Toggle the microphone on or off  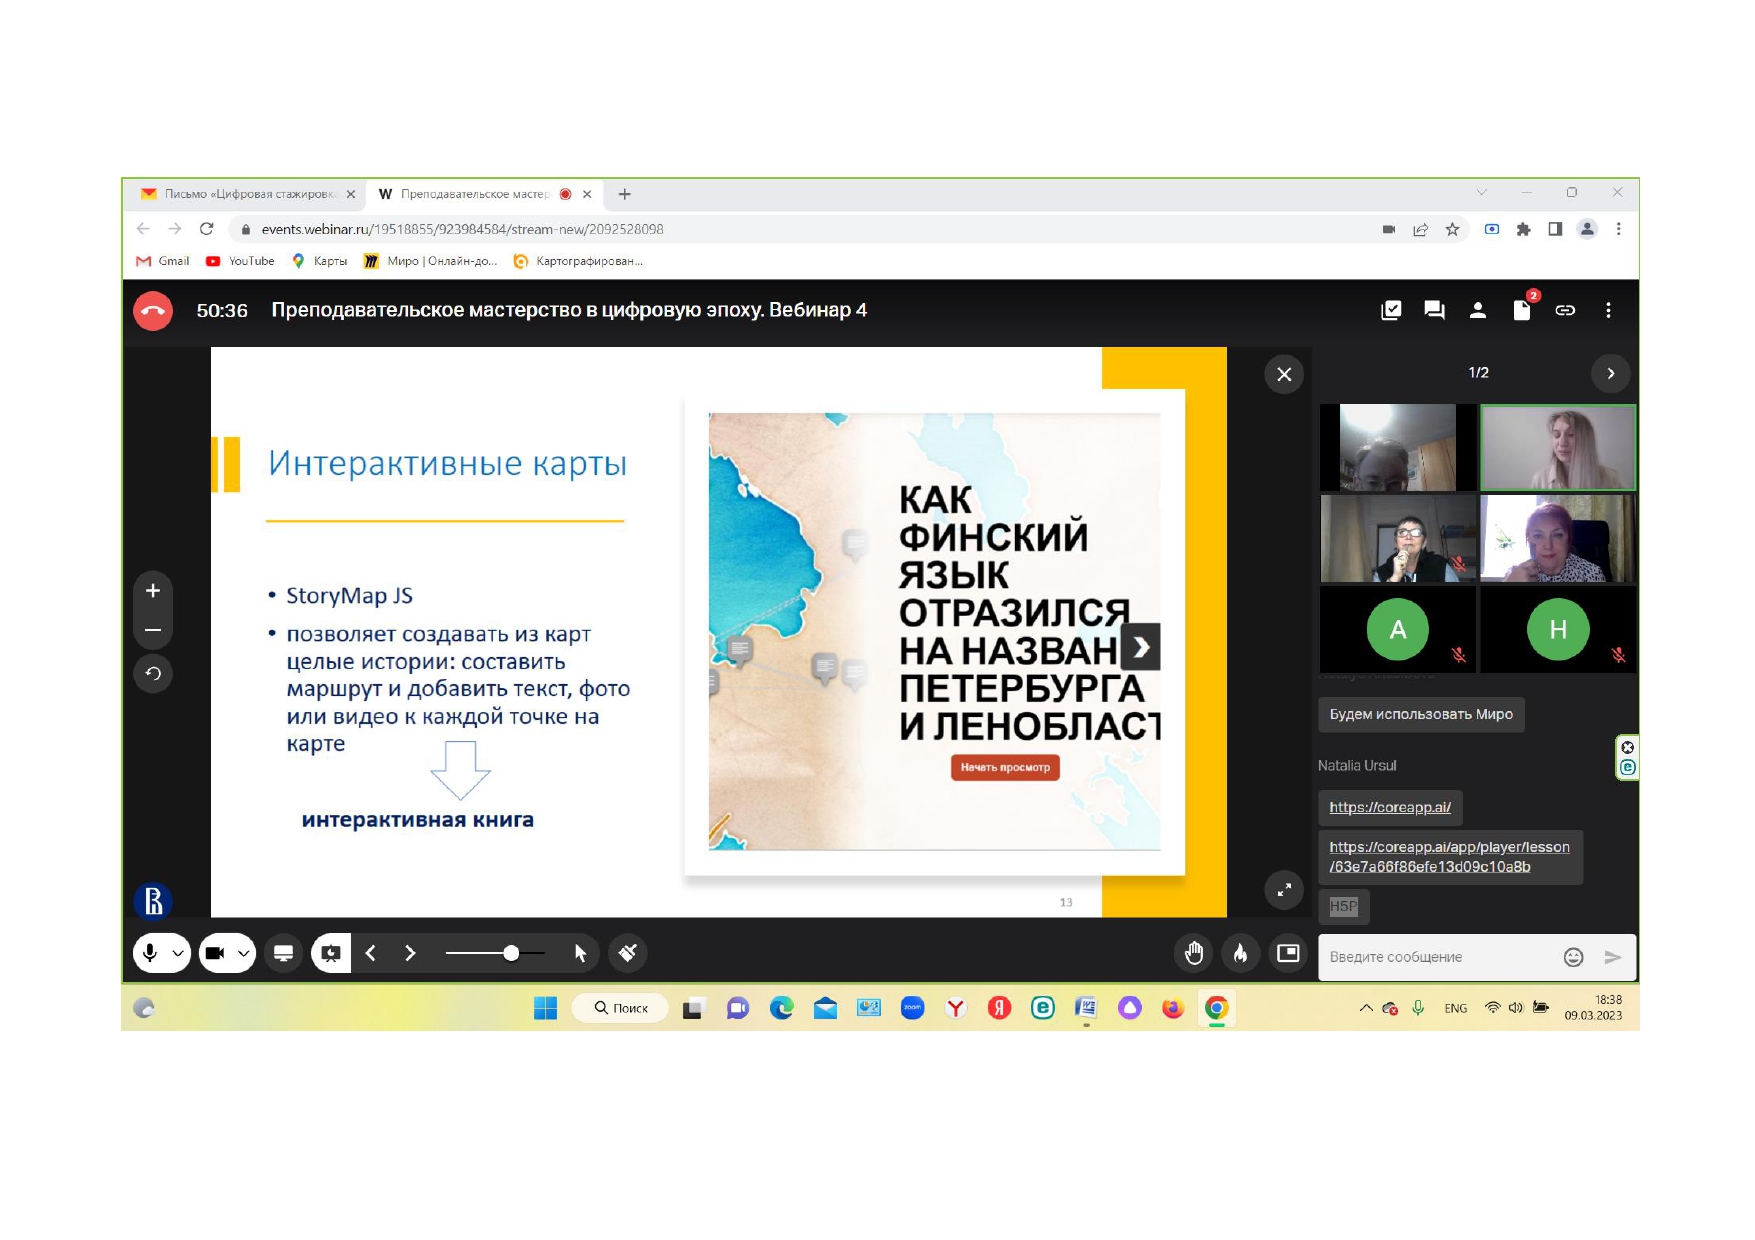click(150, 953)
